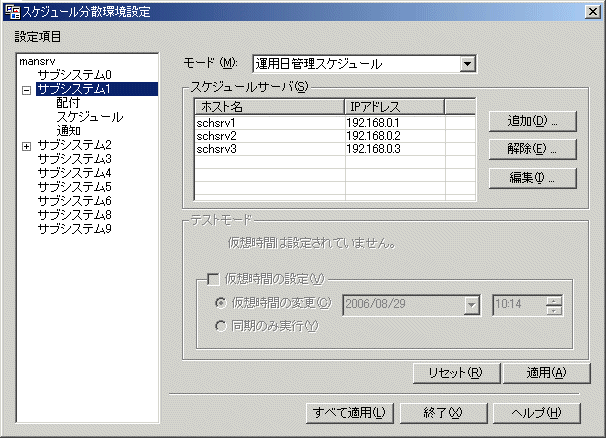Click IP address 192.168.0.1 cell

(x=395, y=123)
